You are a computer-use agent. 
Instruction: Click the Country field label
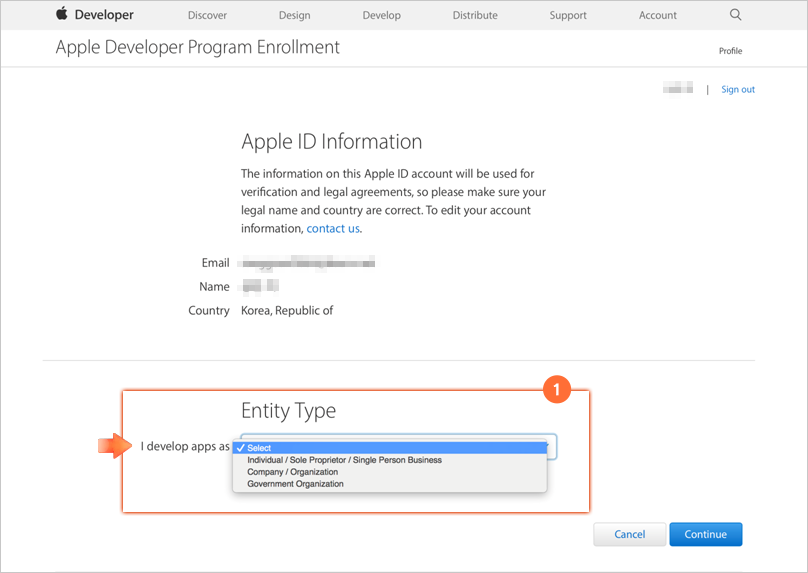pos(209,311)
